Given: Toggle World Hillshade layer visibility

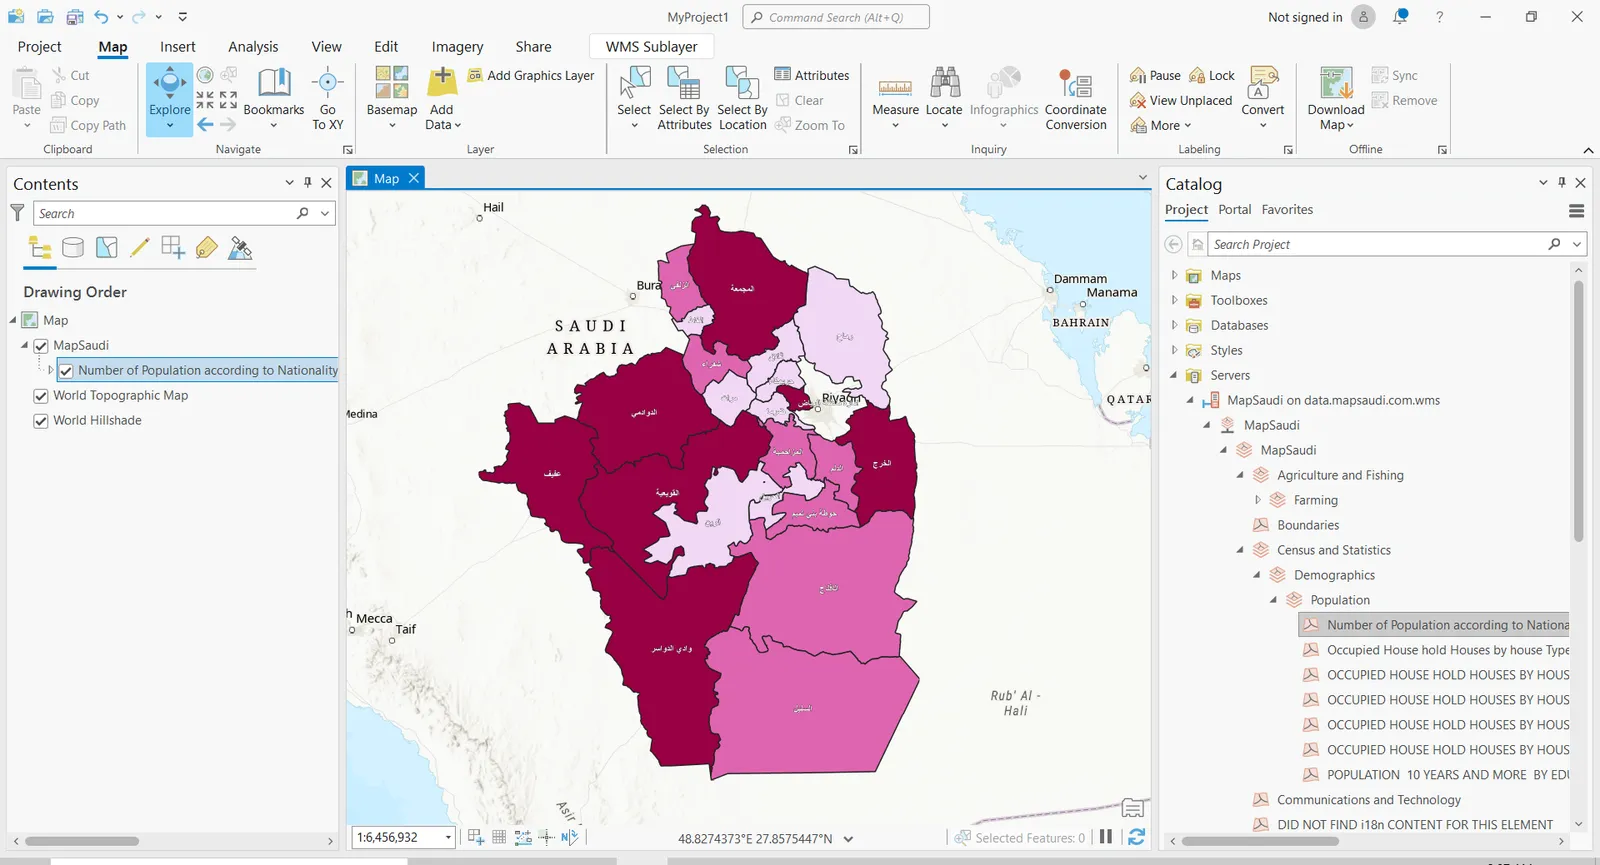Looking at the screenshot, I should (x=41, y=421).
